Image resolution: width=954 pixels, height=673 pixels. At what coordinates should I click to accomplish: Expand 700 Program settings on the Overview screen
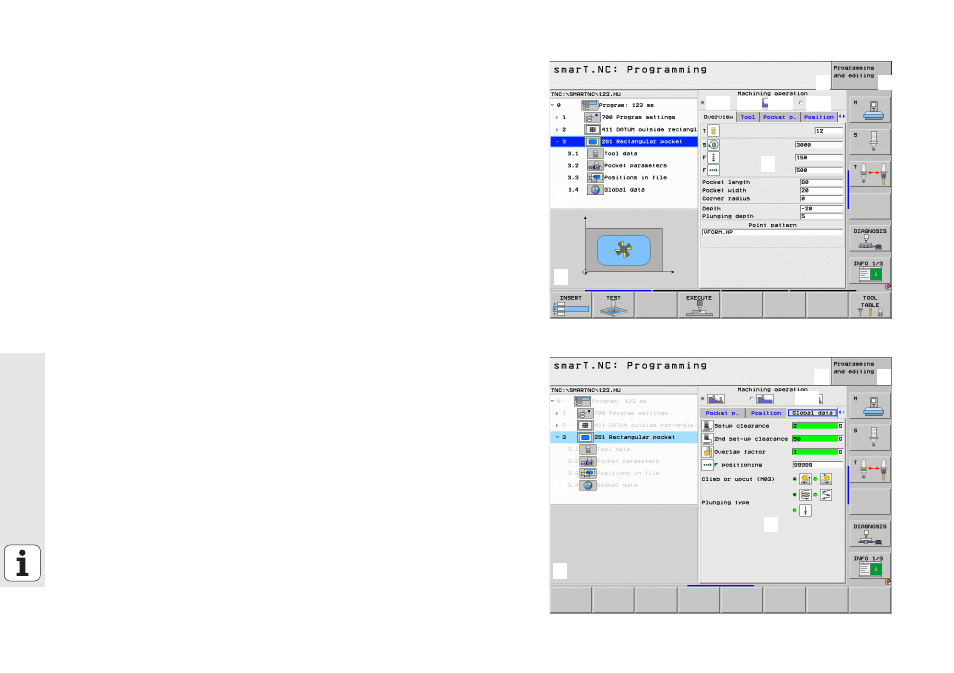coord(557,117)
